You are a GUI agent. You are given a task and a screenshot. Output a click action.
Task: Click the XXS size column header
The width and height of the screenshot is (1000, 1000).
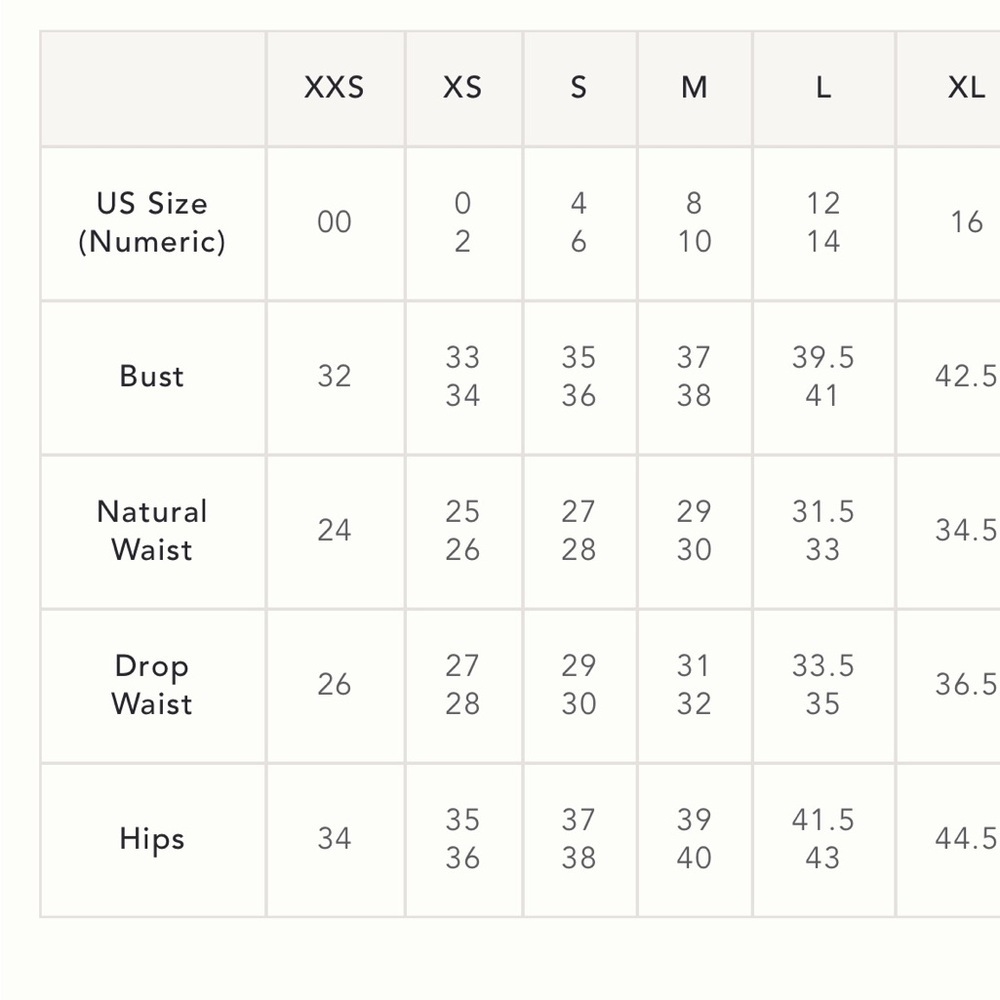coord(335,88)
